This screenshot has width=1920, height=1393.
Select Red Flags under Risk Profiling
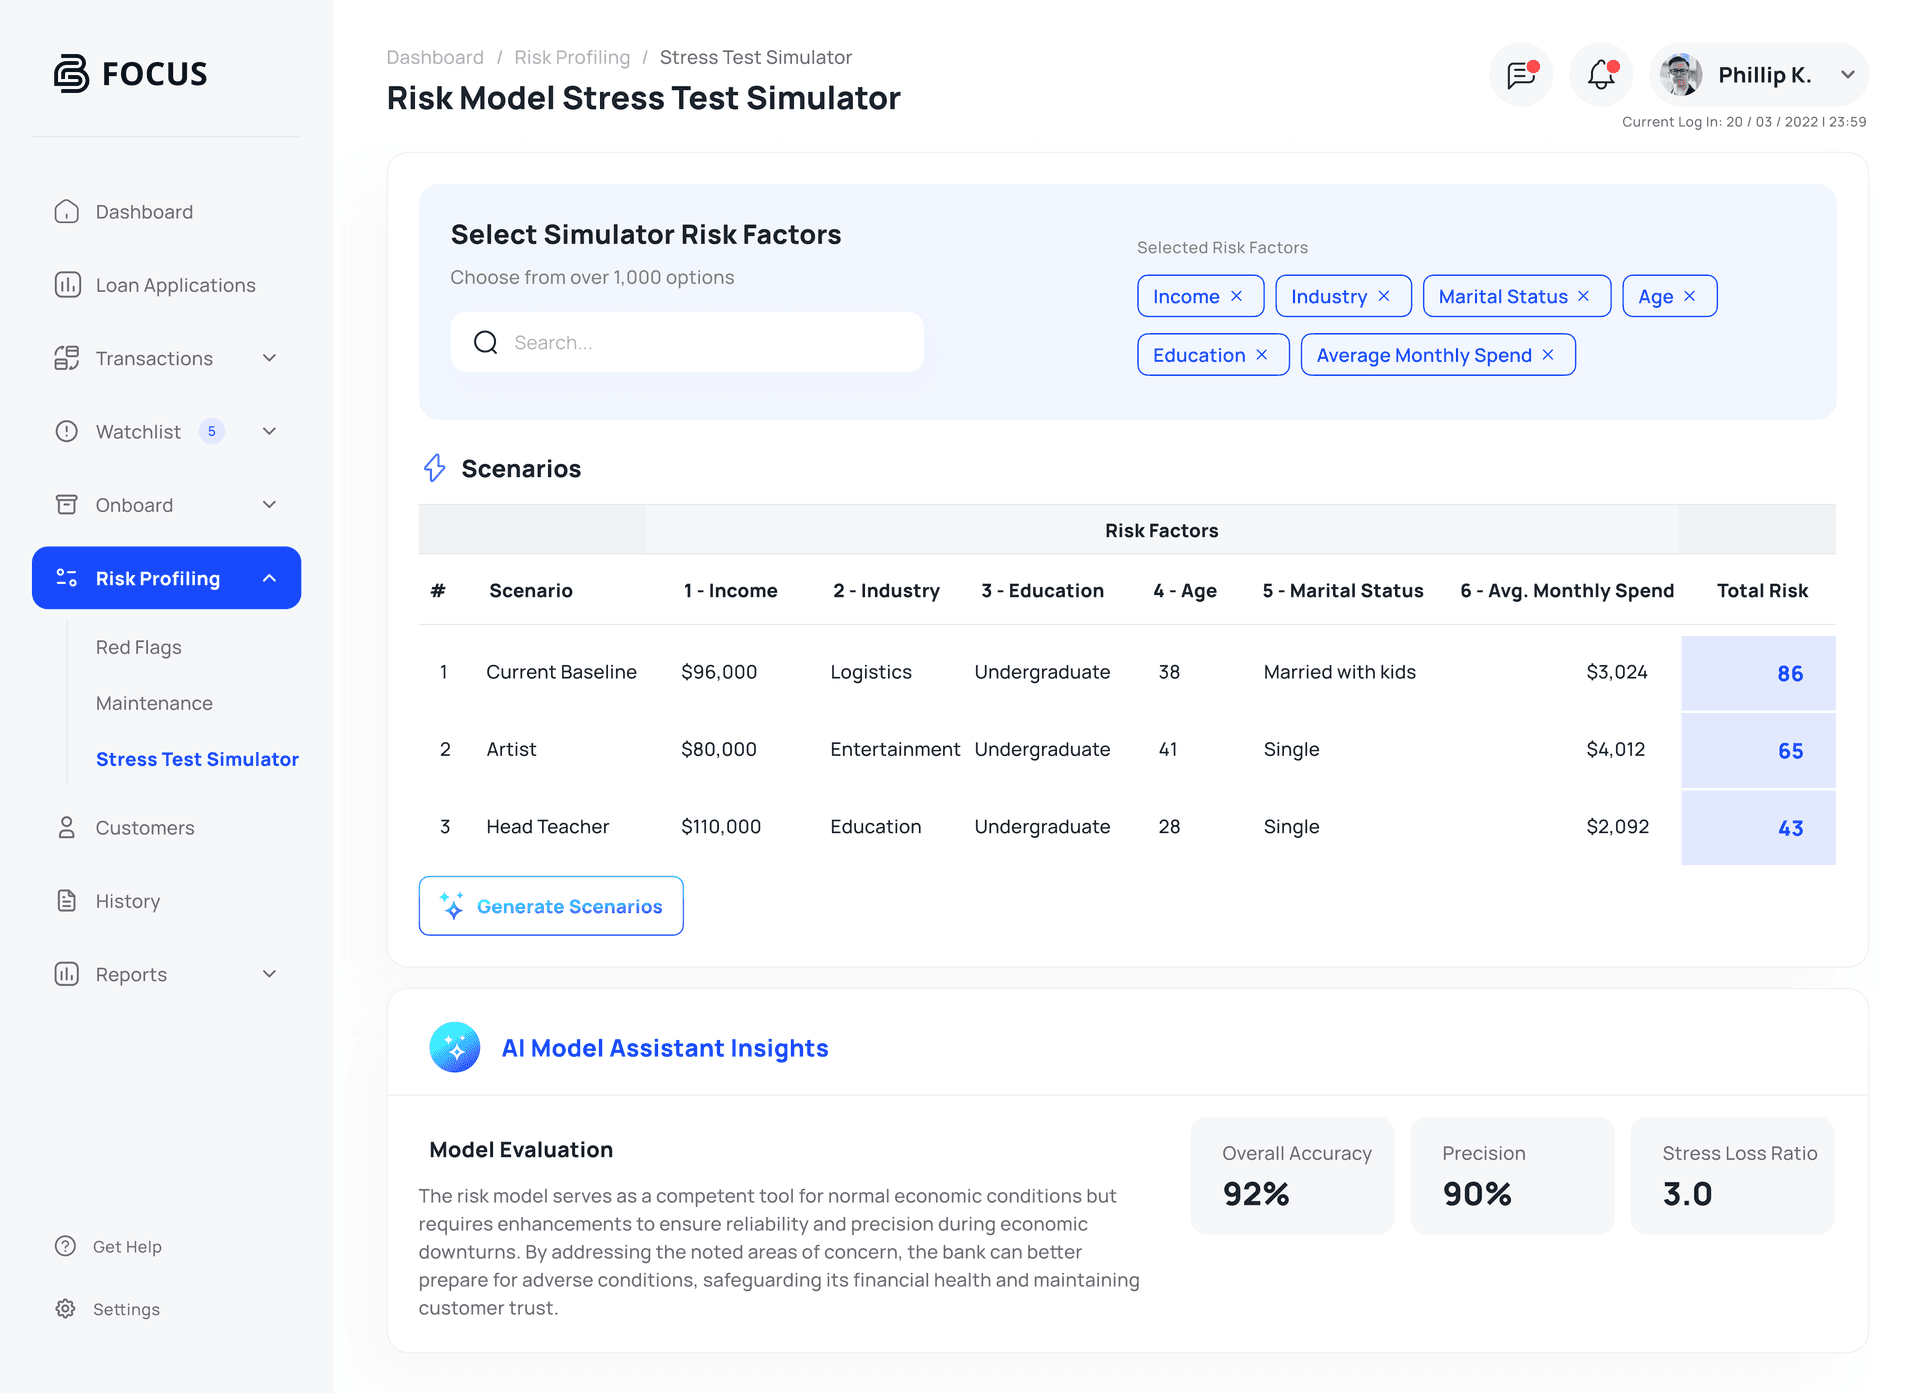click(x=139, y=646)
